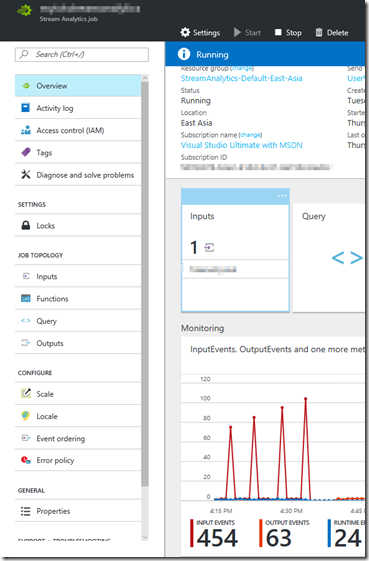Click the sidebar vertical scrollbar thumb
This screenshot has height=561, width=369.
click(x=145, y=283)
